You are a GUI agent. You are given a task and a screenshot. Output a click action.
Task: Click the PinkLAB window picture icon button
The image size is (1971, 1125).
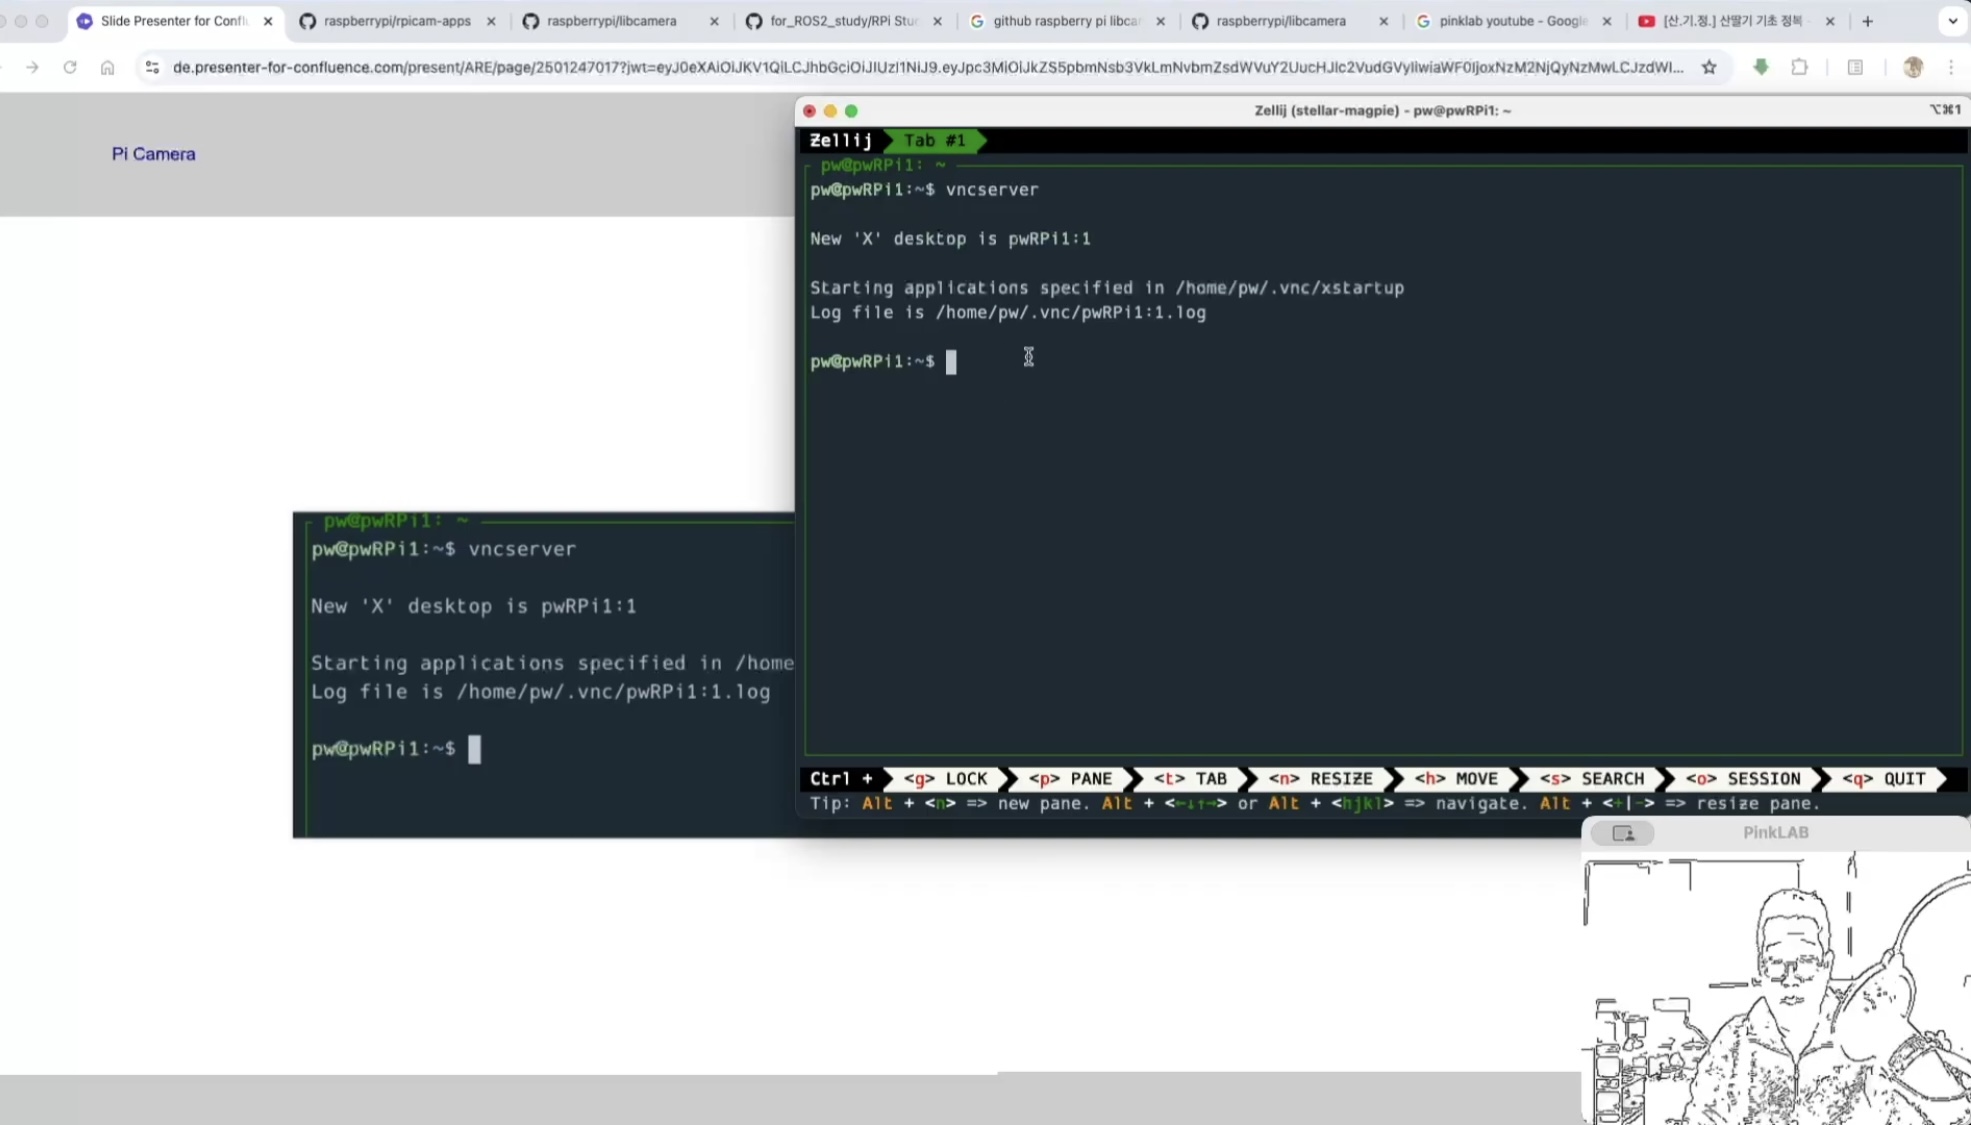point(1623,833)
